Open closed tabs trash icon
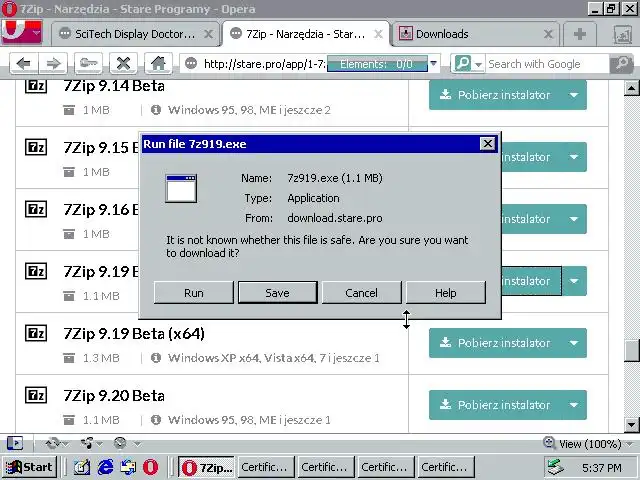The image size is (640, 480). point(622,35)
